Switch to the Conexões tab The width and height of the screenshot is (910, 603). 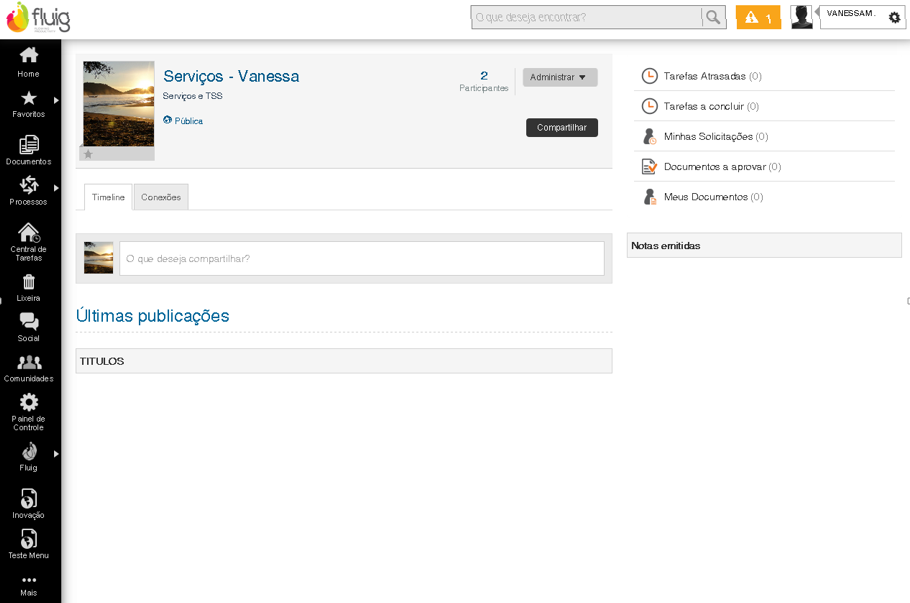click(x=161, y=197)
